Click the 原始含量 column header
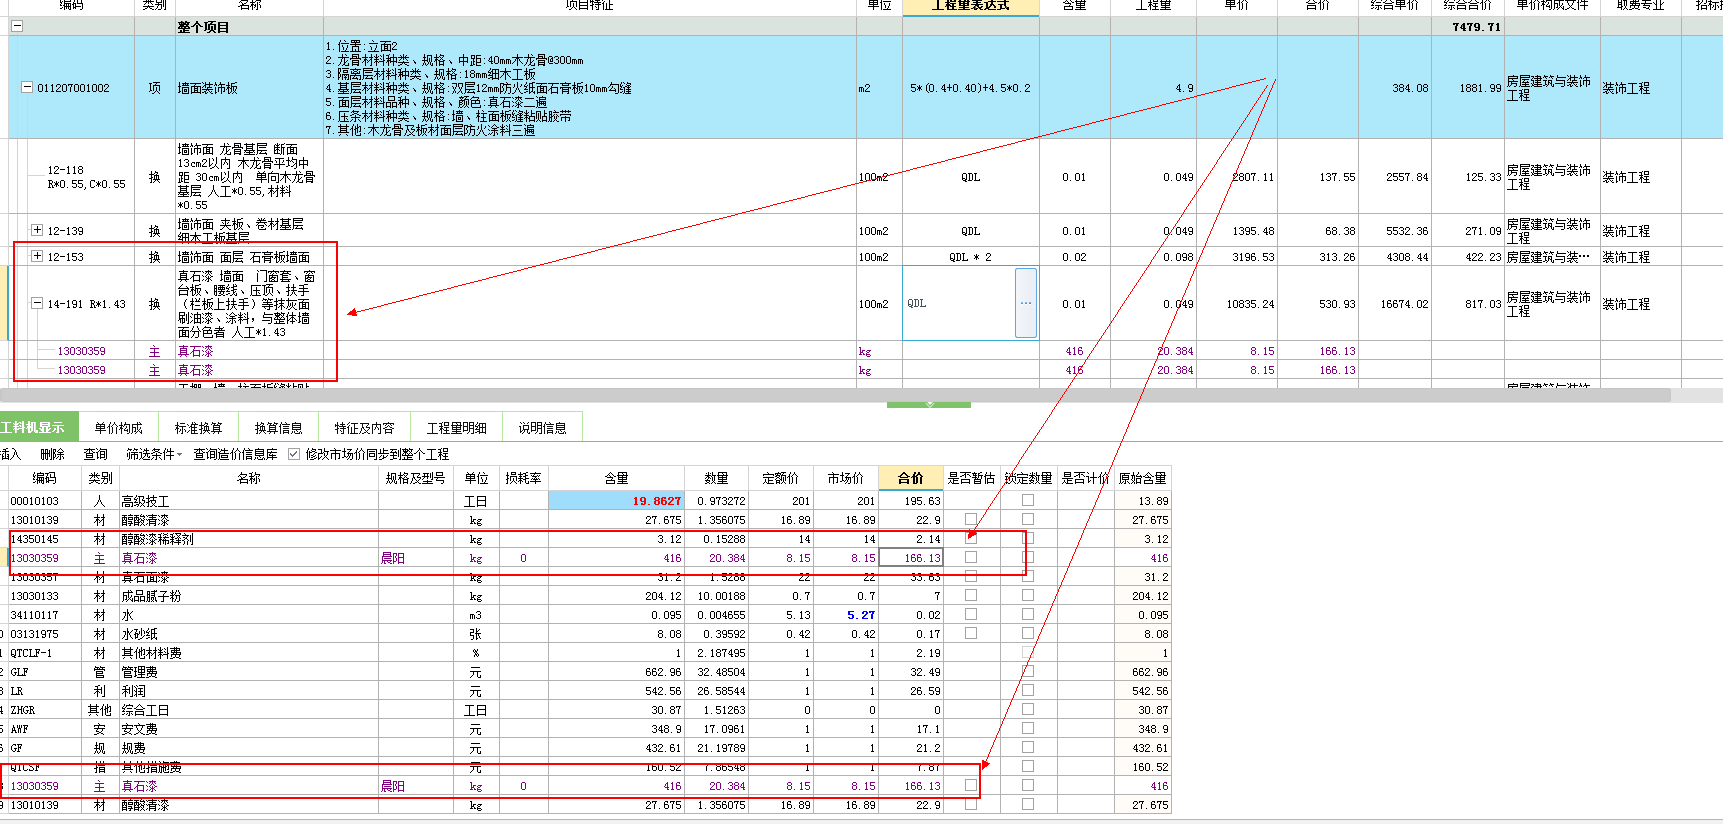The height and width of the screenshot is (824, 1723). click(x=1142, y=478)
